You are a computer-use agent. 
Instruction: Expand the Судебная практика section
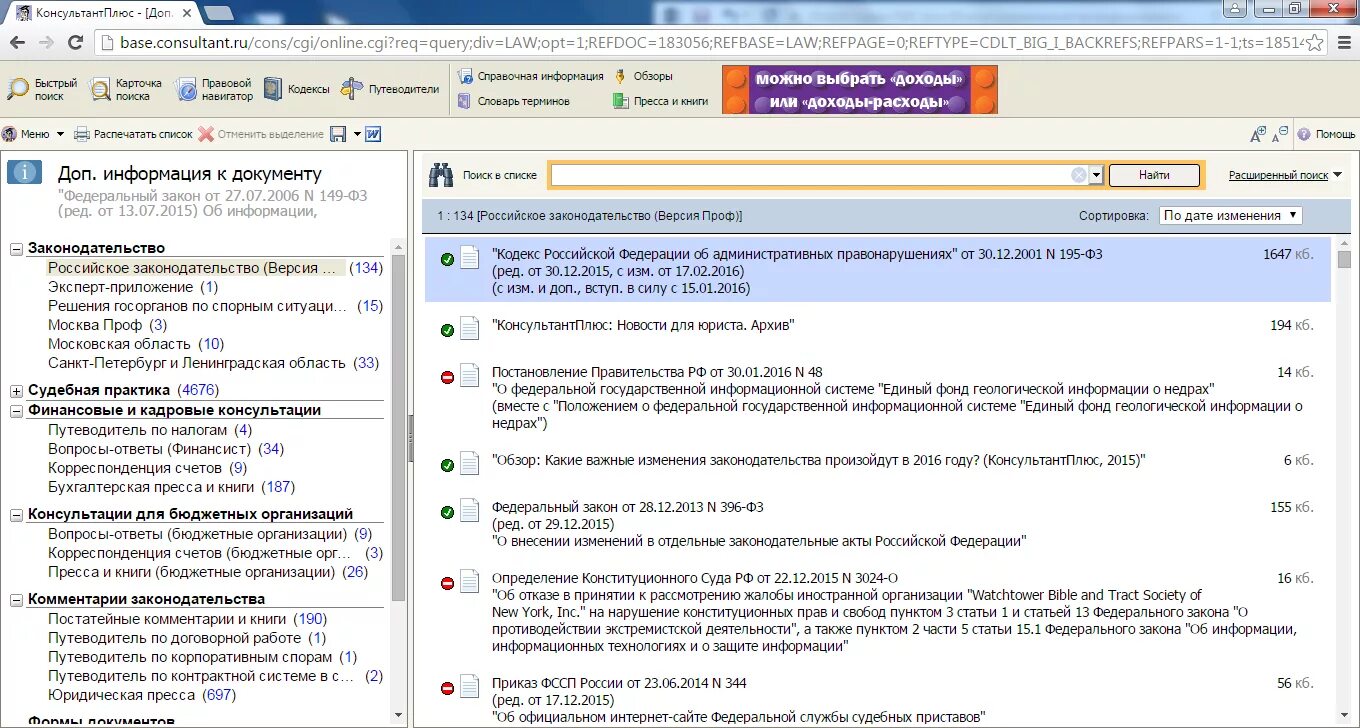pyautogui.click(x=17, y=391)
